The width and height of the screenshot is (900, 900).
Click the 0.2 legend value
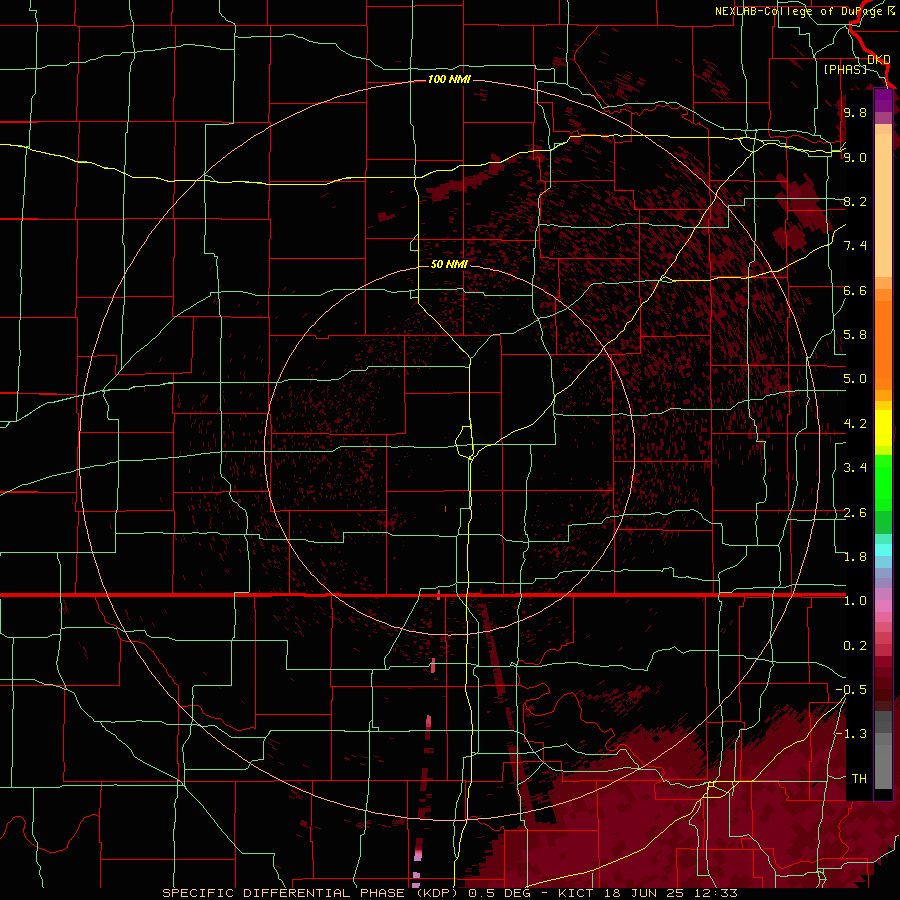(855, 646)
